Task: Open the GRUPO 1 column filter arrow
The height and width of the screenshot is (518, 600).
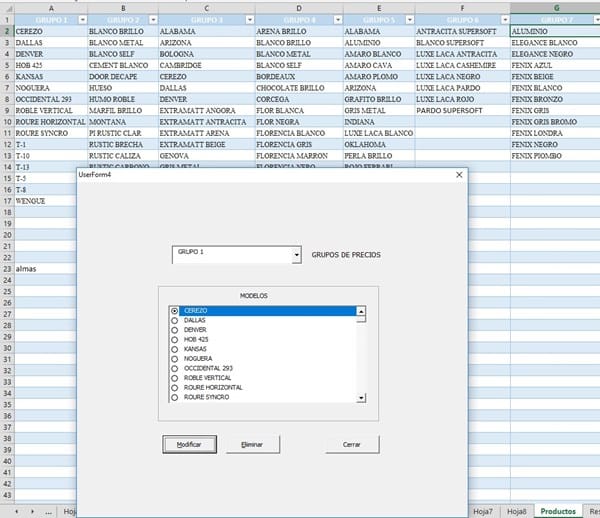Action: tap(80, 19)
